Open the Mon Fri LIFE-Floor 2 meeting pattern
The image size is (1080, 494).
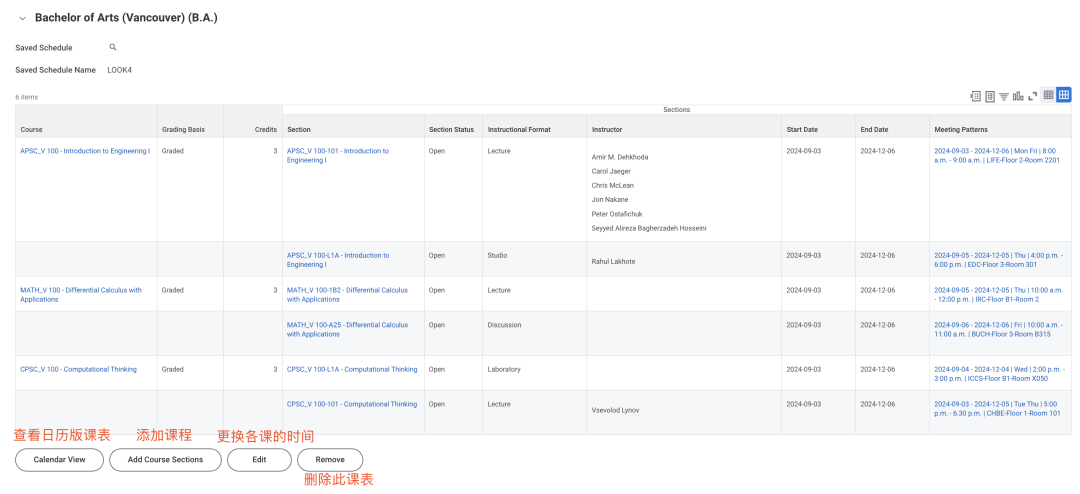(996, 155)
